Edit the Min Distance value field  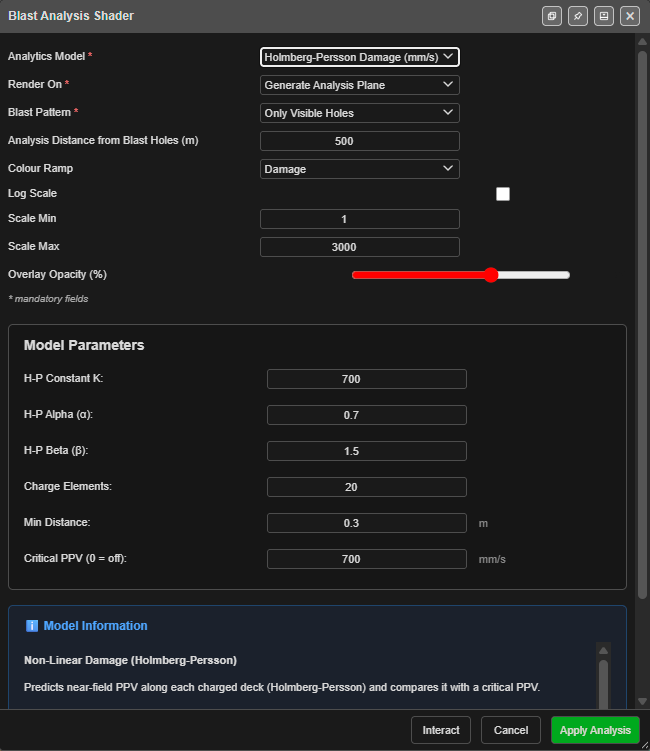[x=367, y=523]
